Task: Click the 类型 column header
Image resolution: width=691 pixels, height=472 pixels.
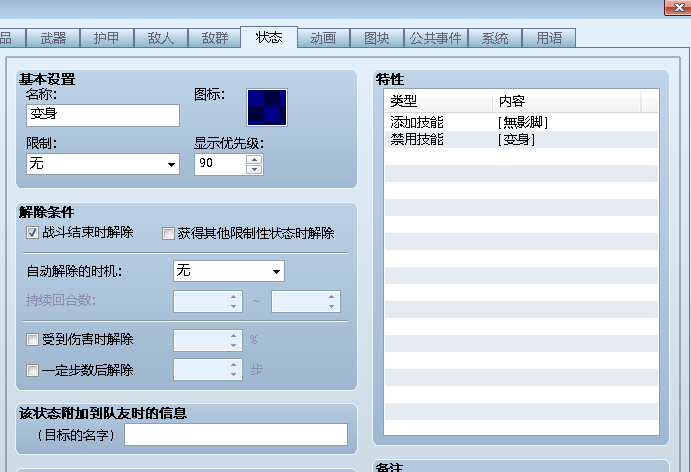Action: pyautogui.click(x=438, y=101)
